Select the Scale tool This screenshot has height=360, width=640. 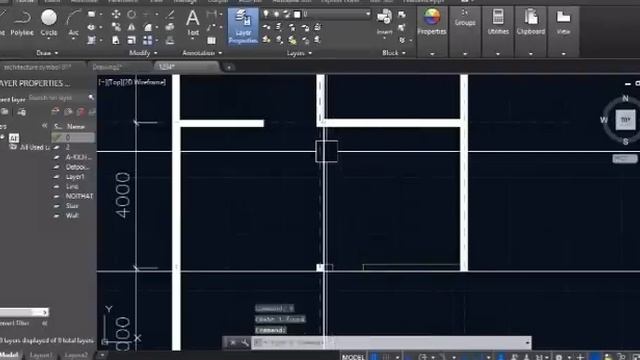point(131,40)
